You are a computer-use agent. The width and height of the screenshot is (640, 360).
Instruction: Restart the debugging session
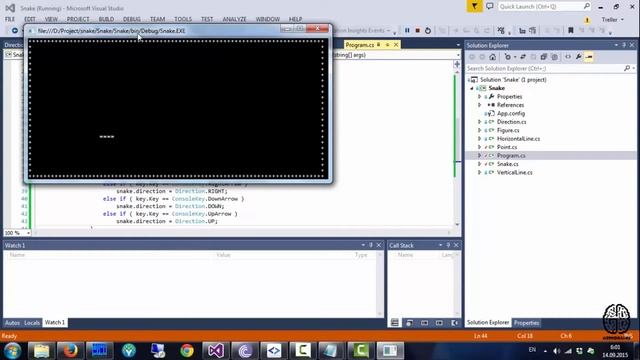point(428,31)
